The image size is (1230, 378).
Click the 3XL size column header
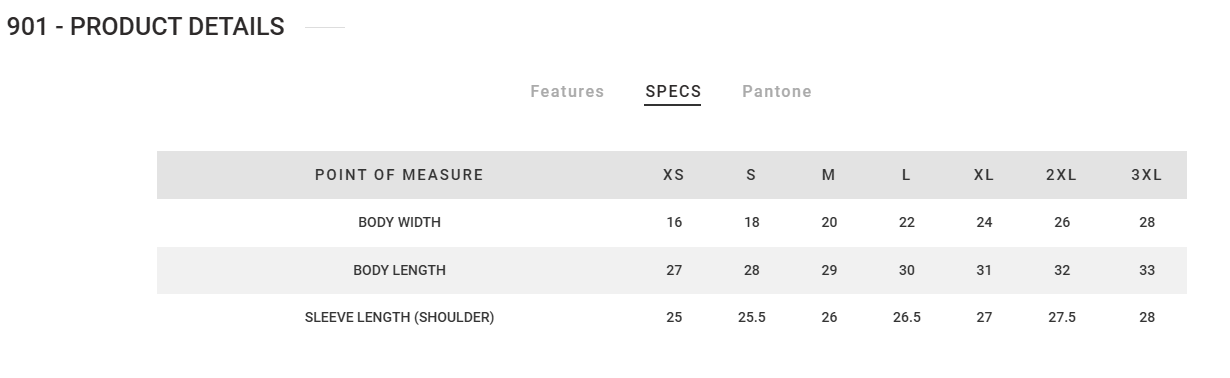(x=1147, y=175)
